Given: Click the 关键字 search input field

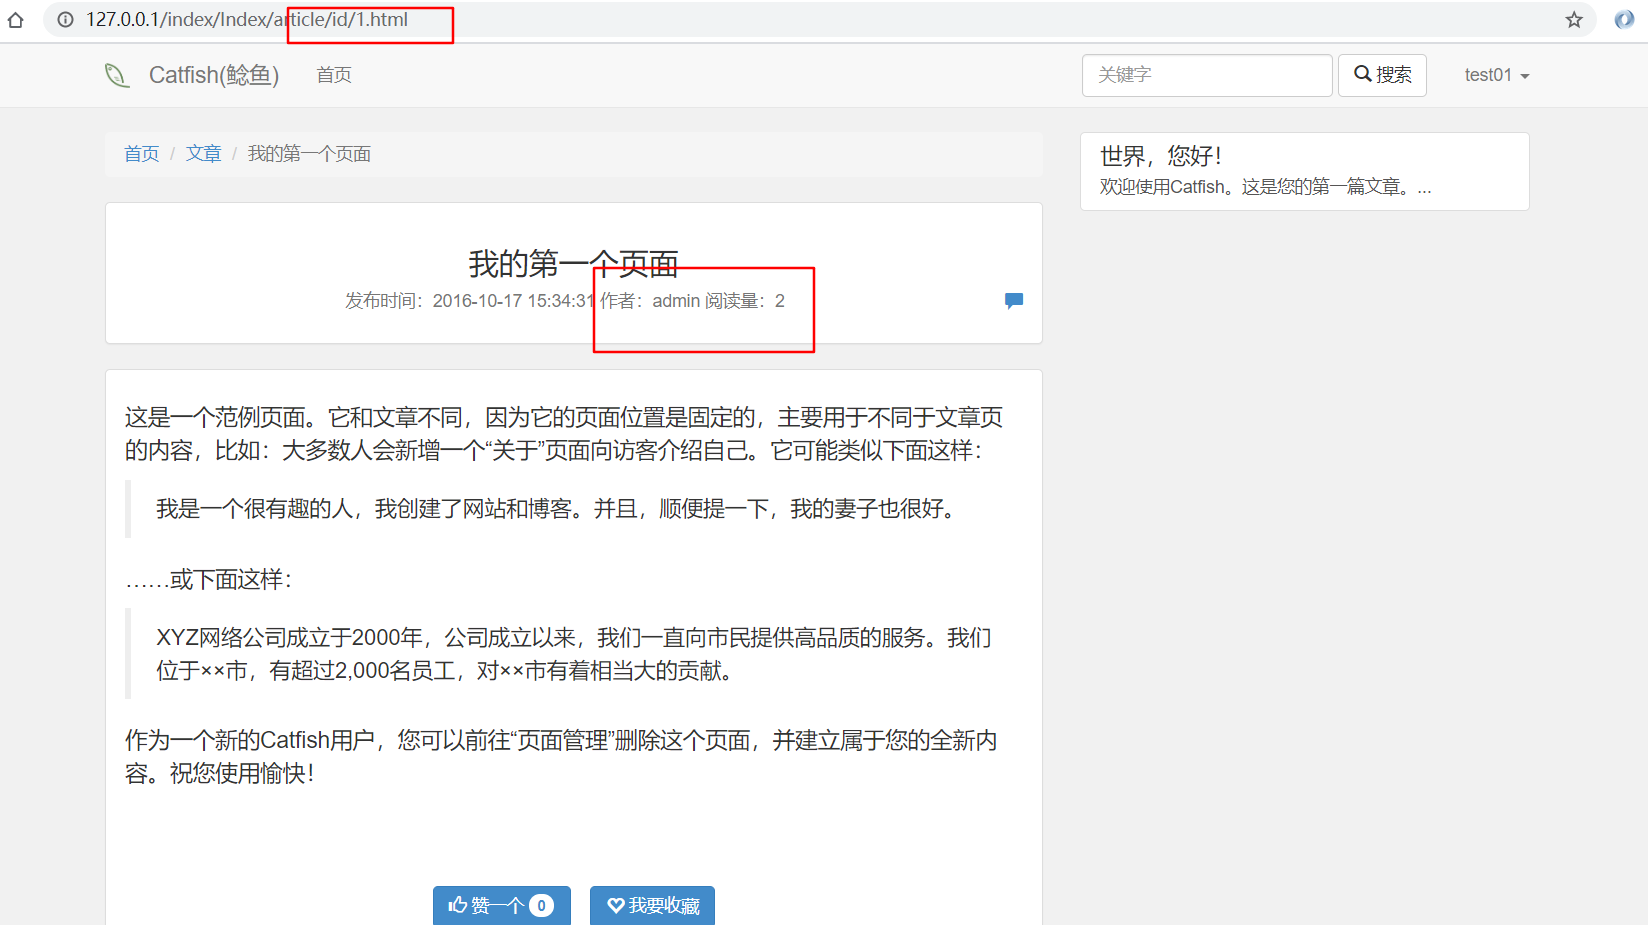Looking at the screenshot, I should pyautogui.click(x=1205, y=75).
